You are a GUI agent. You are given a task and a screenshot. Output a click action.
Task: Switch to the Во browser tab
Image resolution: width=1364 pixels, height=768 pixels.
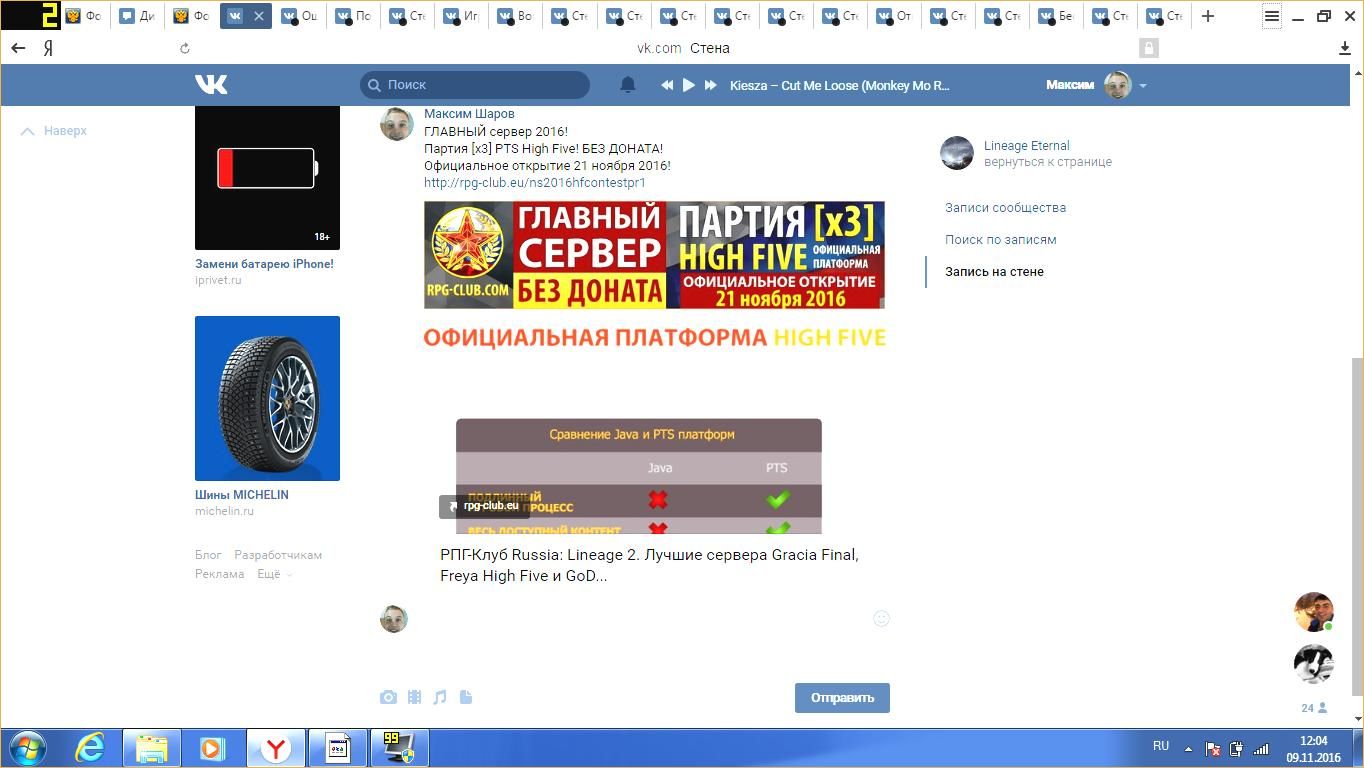tap(514, 16)
